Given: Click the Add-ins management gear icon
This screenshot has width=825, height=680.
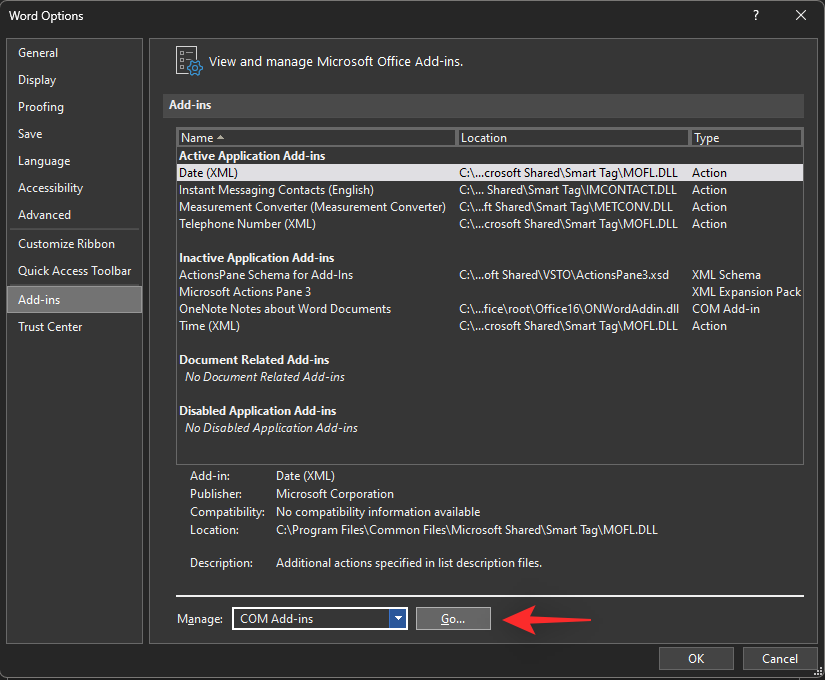Looking at the screenshot, I should tap(188, 61).
